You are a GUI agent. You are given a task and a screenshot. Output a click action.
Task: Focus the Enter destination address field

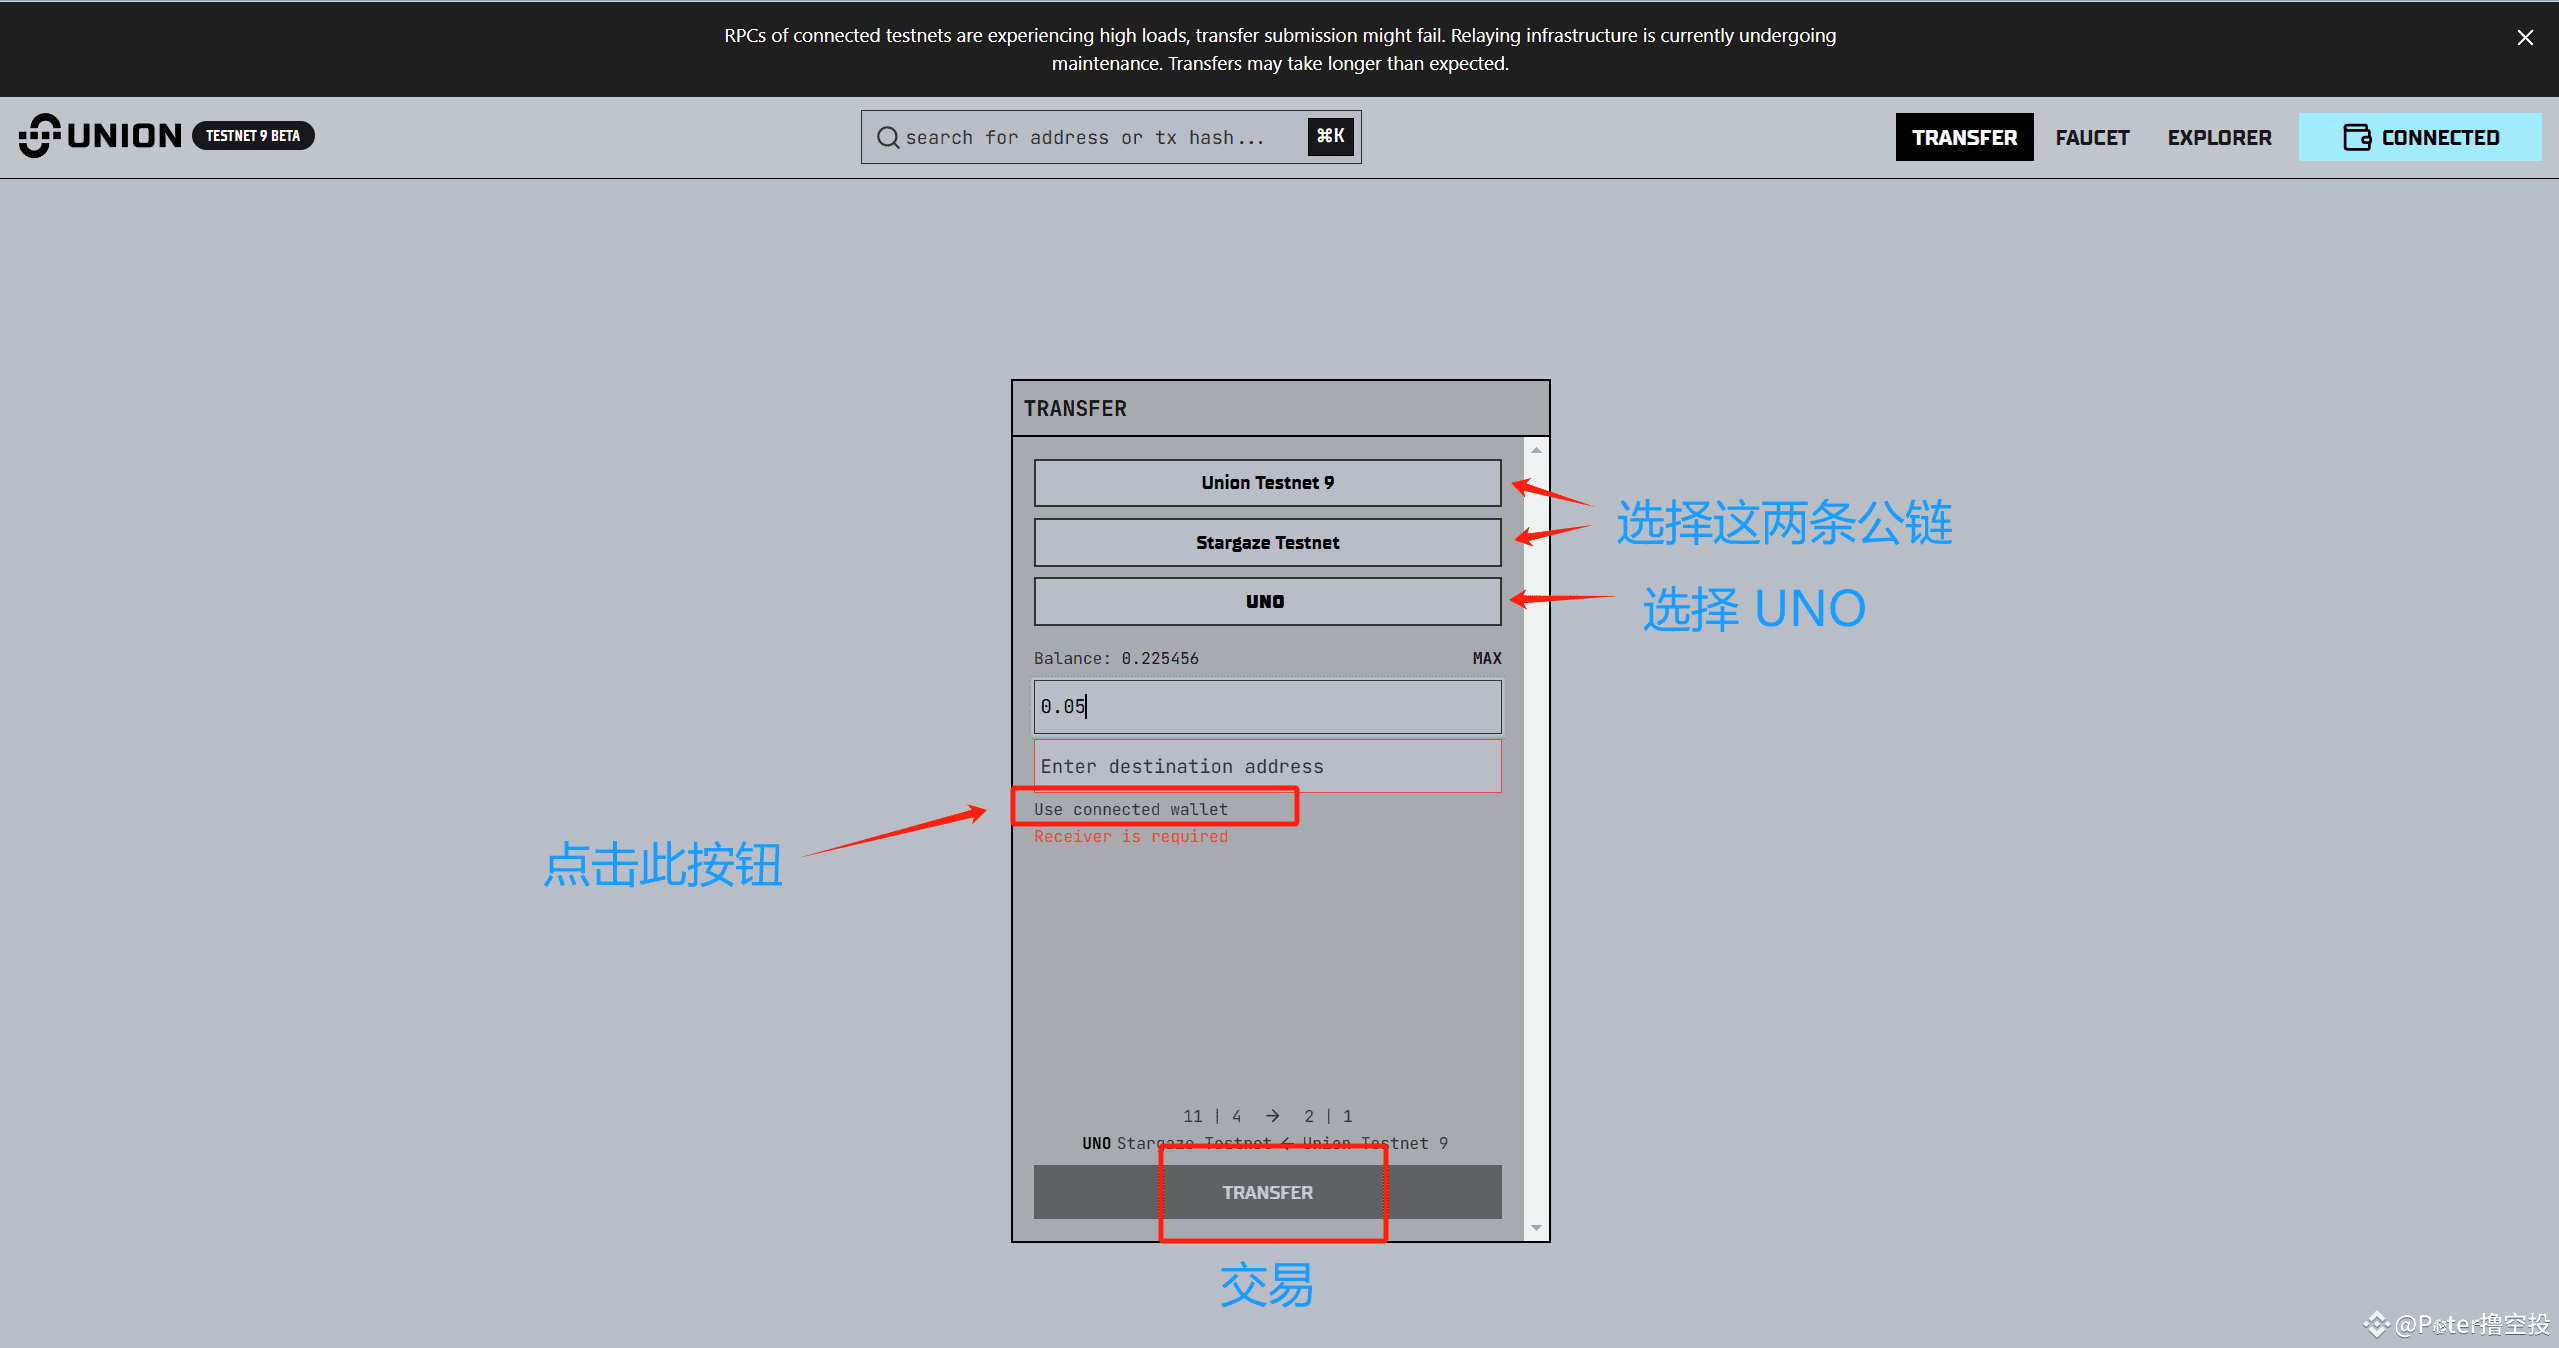pos(1267,766)
